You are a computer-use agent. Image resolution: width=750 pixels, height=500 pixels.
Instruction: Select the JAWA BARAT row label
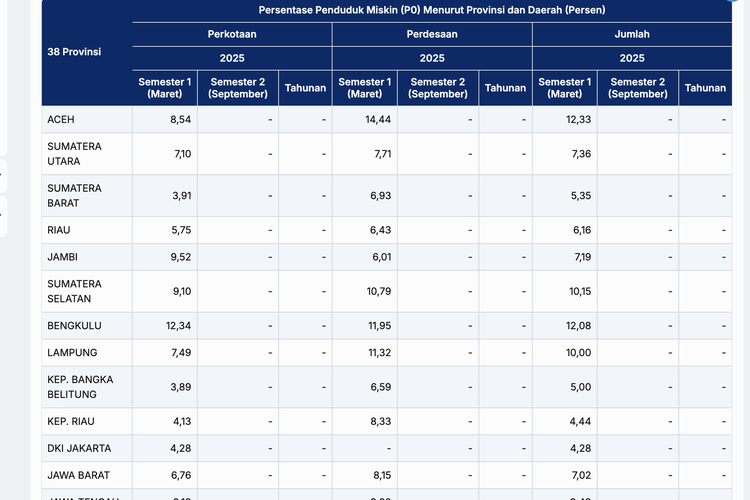(x=78, y=475)
